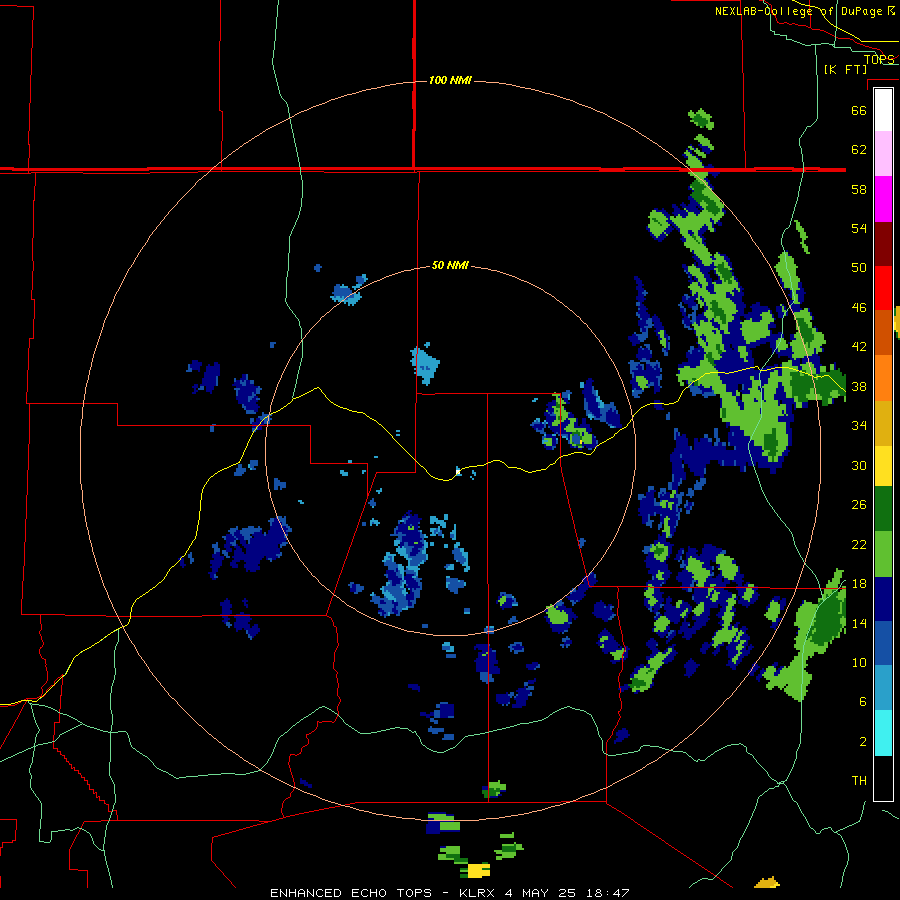
Task: Click the "50" legend scale value
Action: [859, 267]
